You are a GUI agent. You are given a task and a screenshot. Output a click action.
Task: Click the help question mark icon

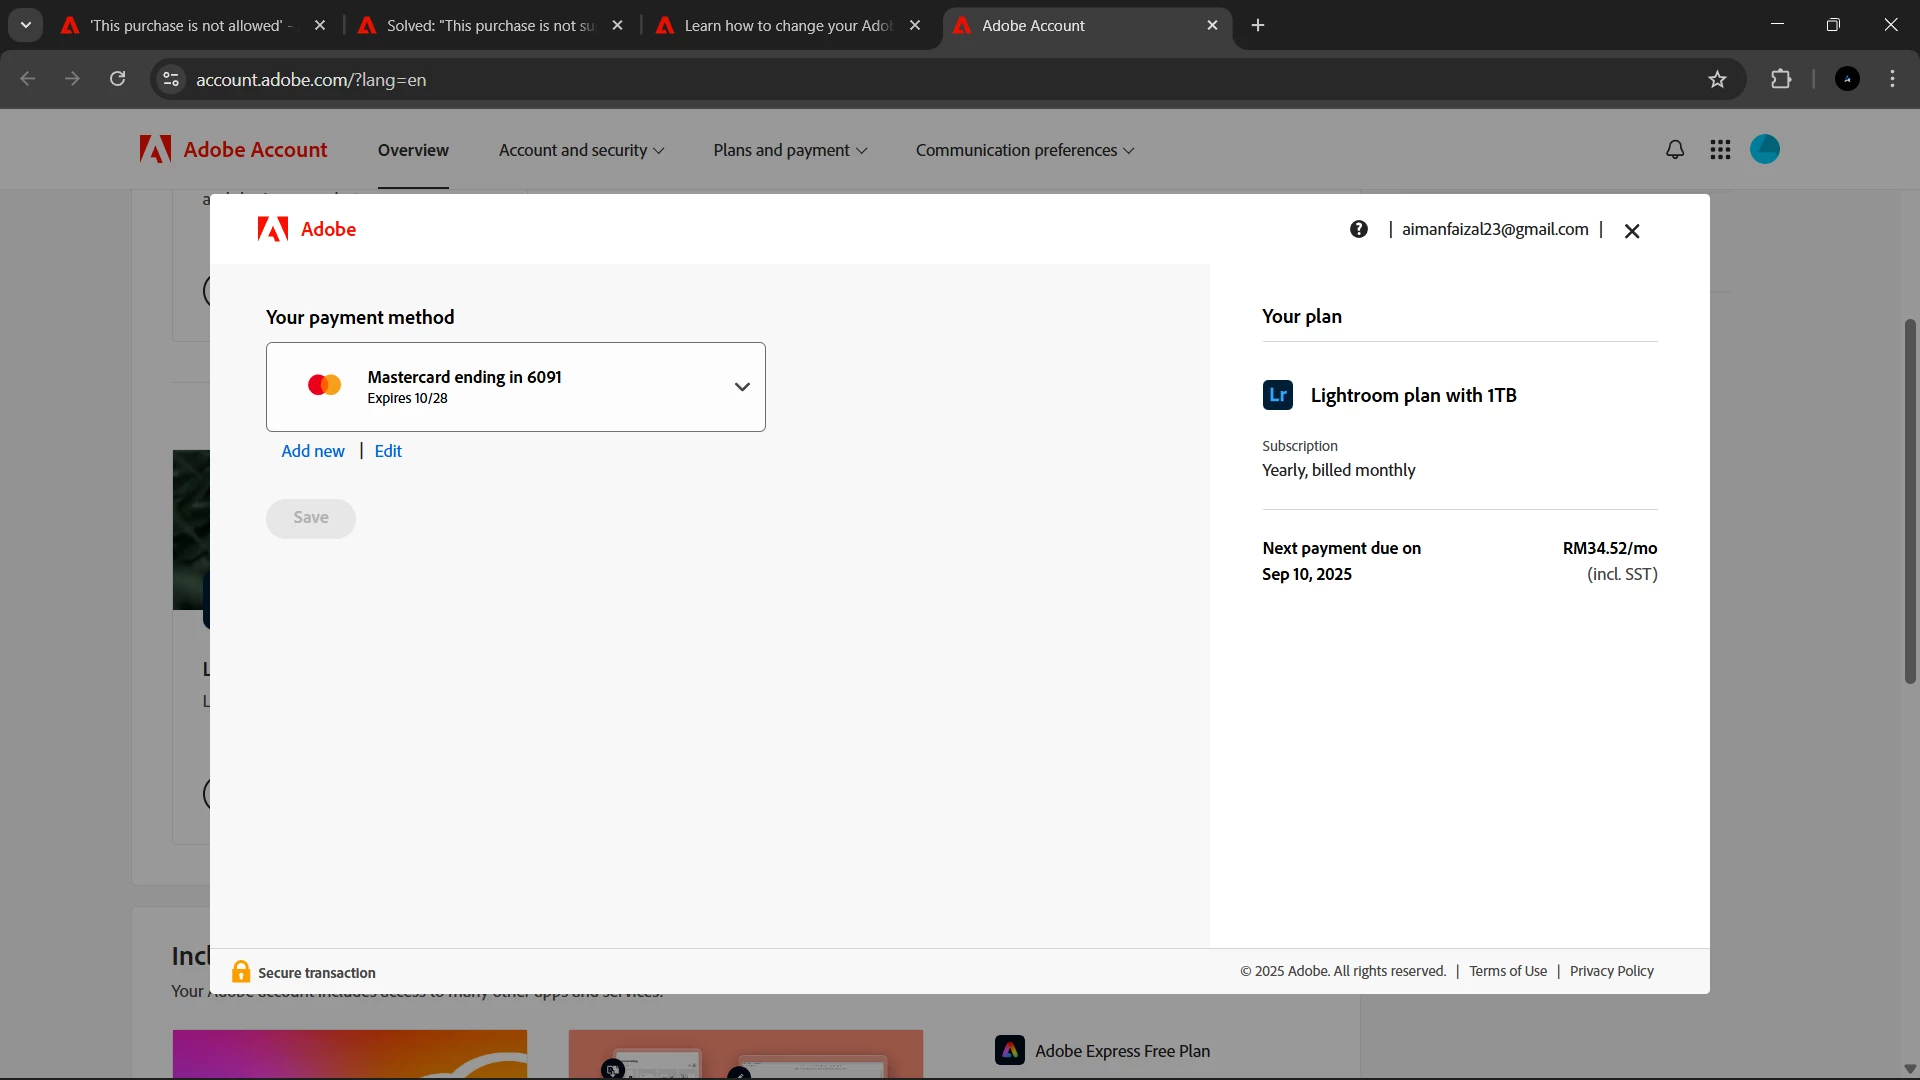(1358, 229)
